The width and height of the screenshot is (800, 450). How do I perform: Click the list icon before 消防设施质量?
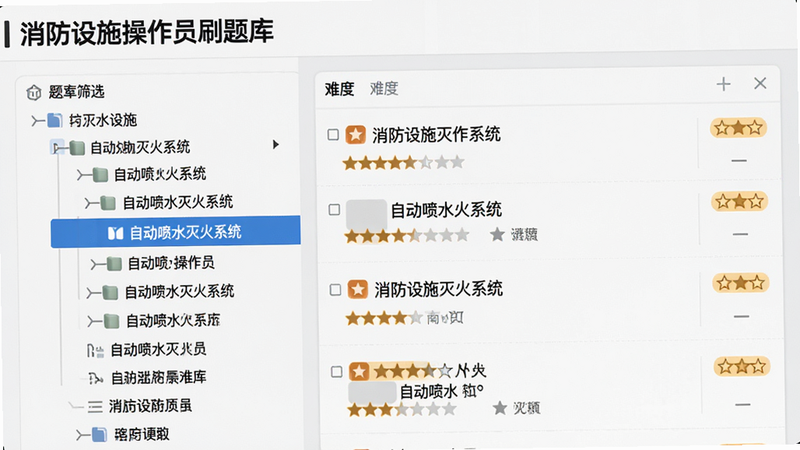[95, 407]
